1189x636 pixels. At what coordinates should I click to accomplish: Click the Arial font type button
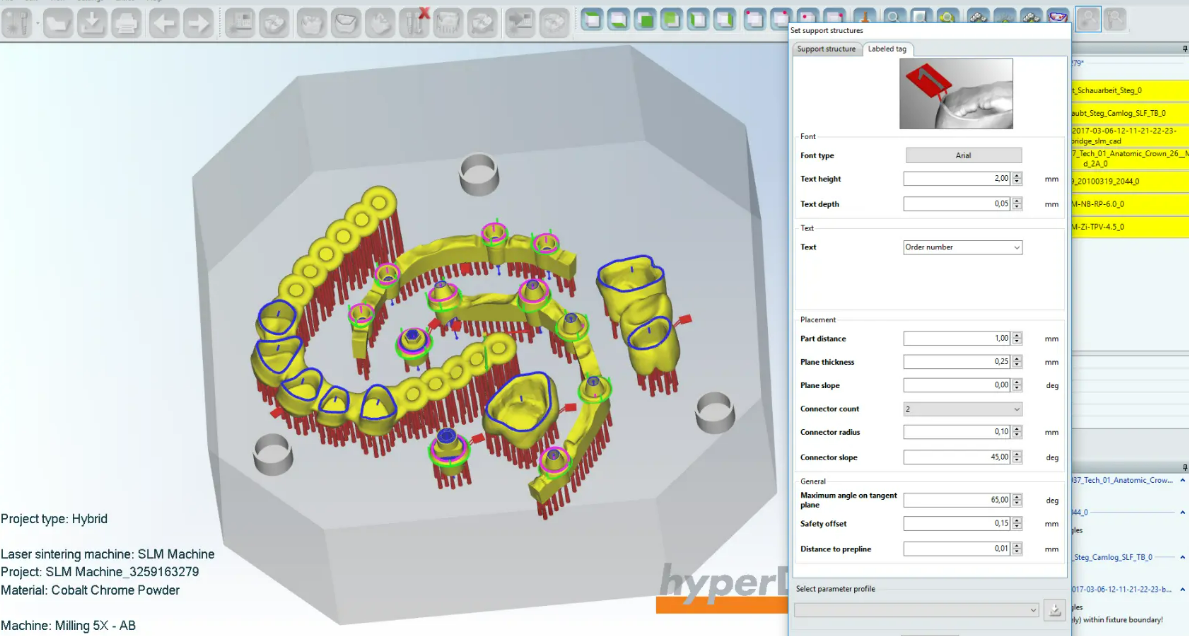(x=963, y=155)
